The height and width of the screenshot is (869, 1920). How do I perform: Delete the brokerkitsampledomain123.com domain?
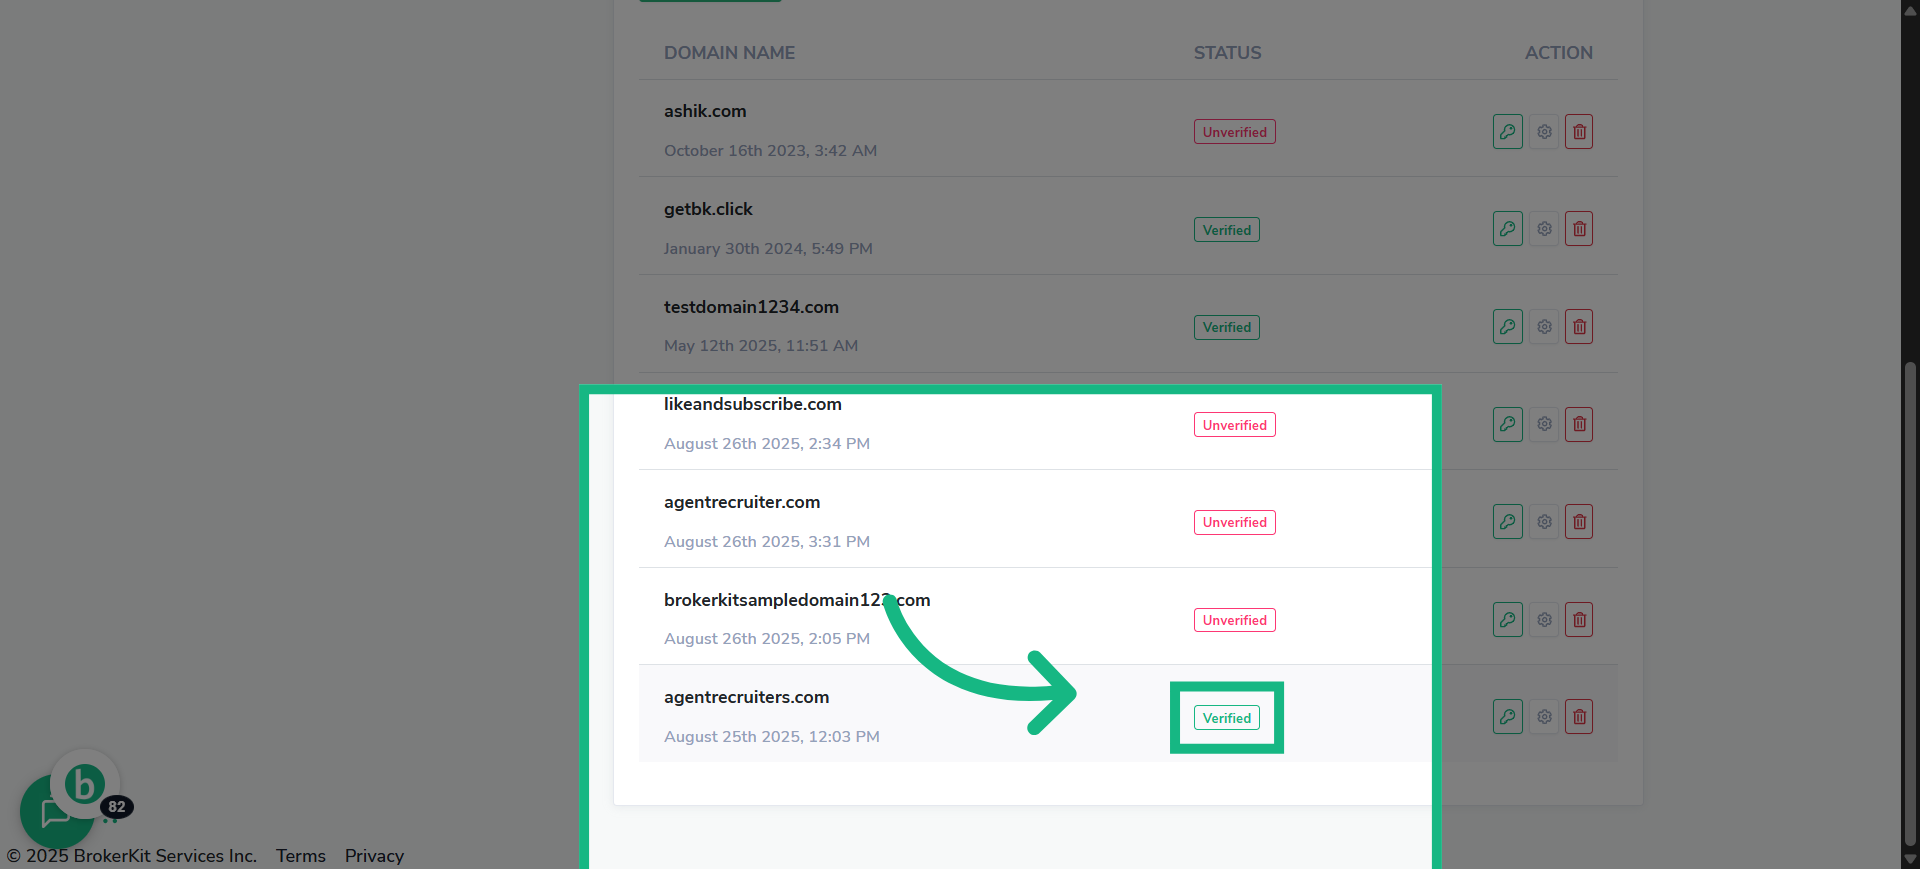[1579, 619]
